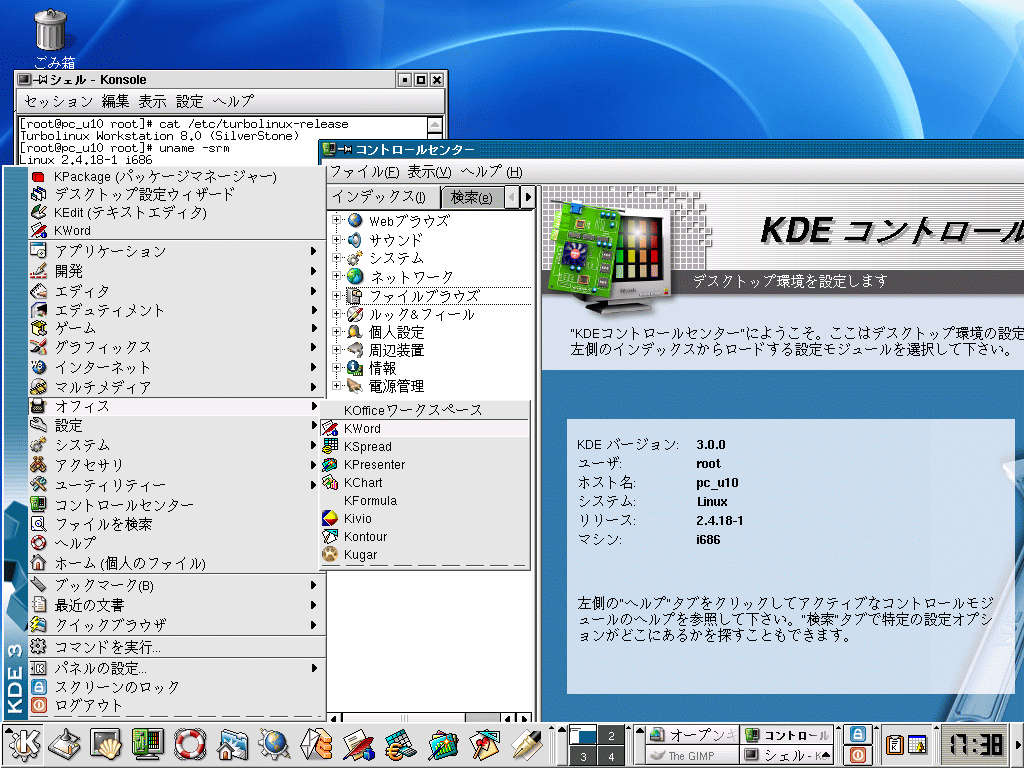The width and height of the screenshot is (1024, 768).
Task: Click the panel clock showing 17:38
Action: pyautogui.click(x=976, y=744)
